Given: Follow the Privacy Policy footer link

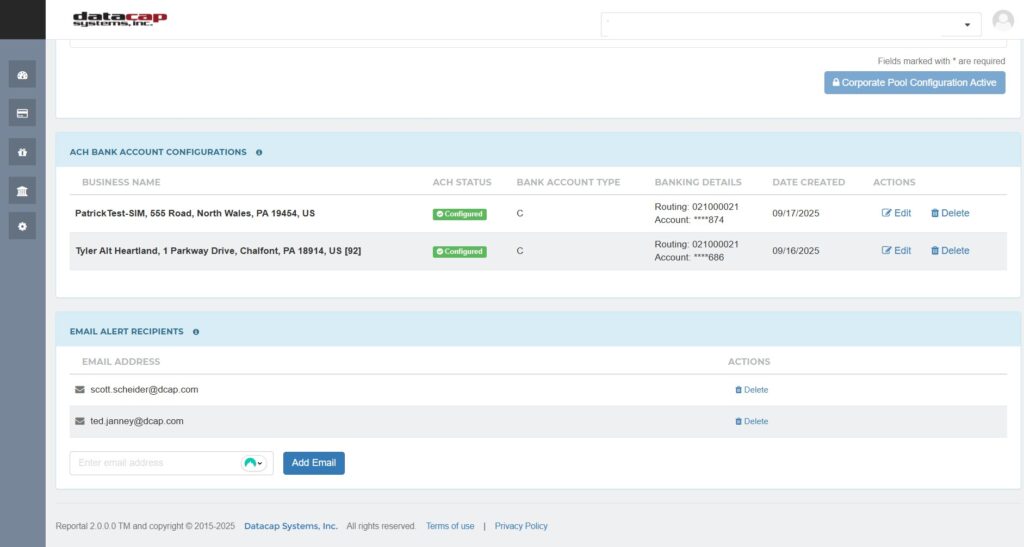Looking at the screenshot, I should [x=521, y=526].
